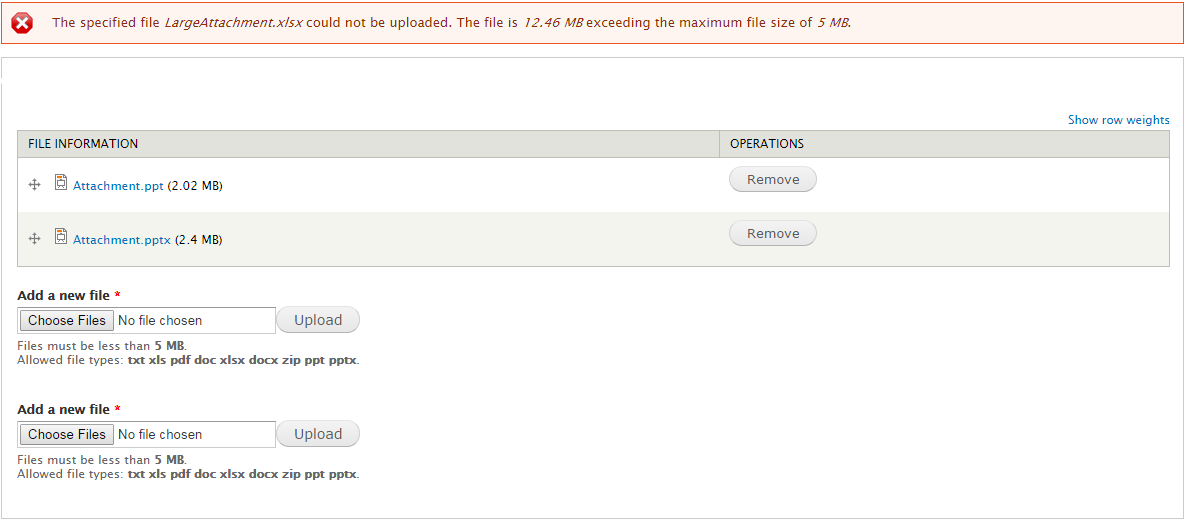Remove the Attachment.ppt file

pos(773,180)
